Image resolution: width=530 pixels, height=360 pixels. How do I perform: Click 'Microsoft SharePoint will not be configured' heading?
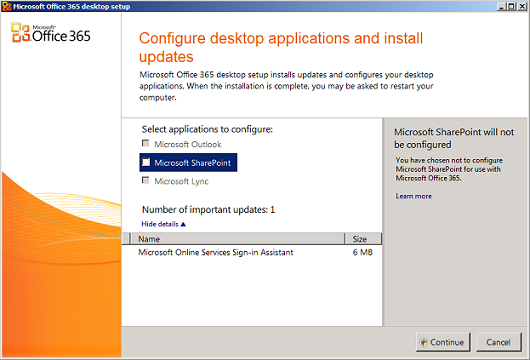pyautogui.click(x=454, y=138)
